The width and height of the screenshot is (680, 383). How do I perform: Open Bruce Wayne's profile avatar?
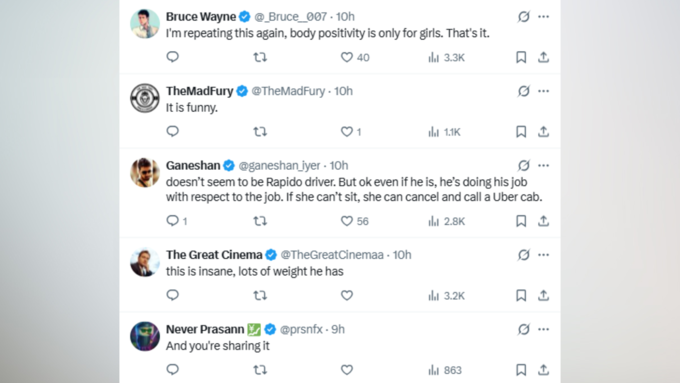pyautogui.click(x=145, y=24)
